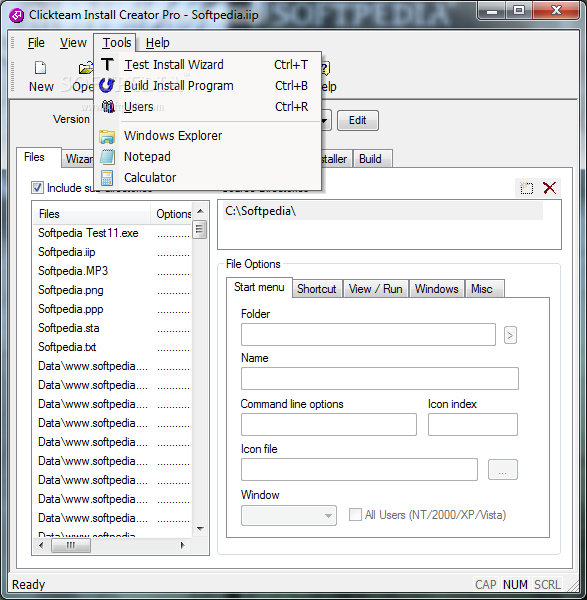The height and width of the screenshot is (600, 587).
Task: Launch Calculator from Tools menu
Action: [x=208, y=178]
